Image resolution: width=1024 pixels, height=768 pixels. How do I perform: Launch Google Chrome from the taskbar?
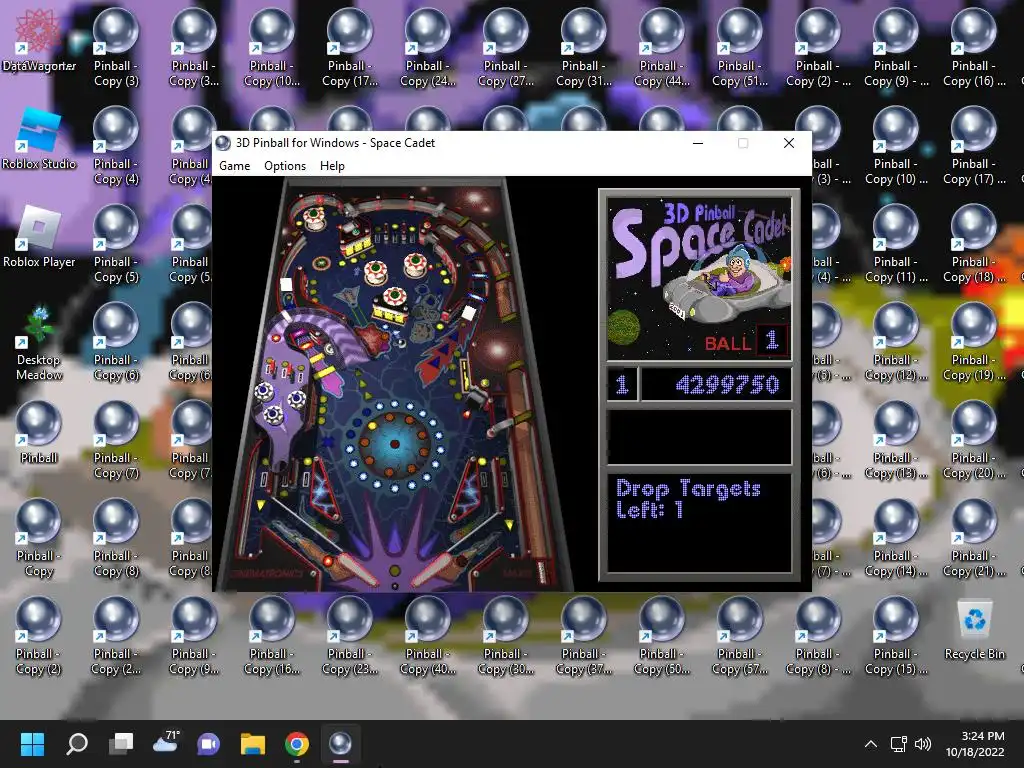(296, 743)
